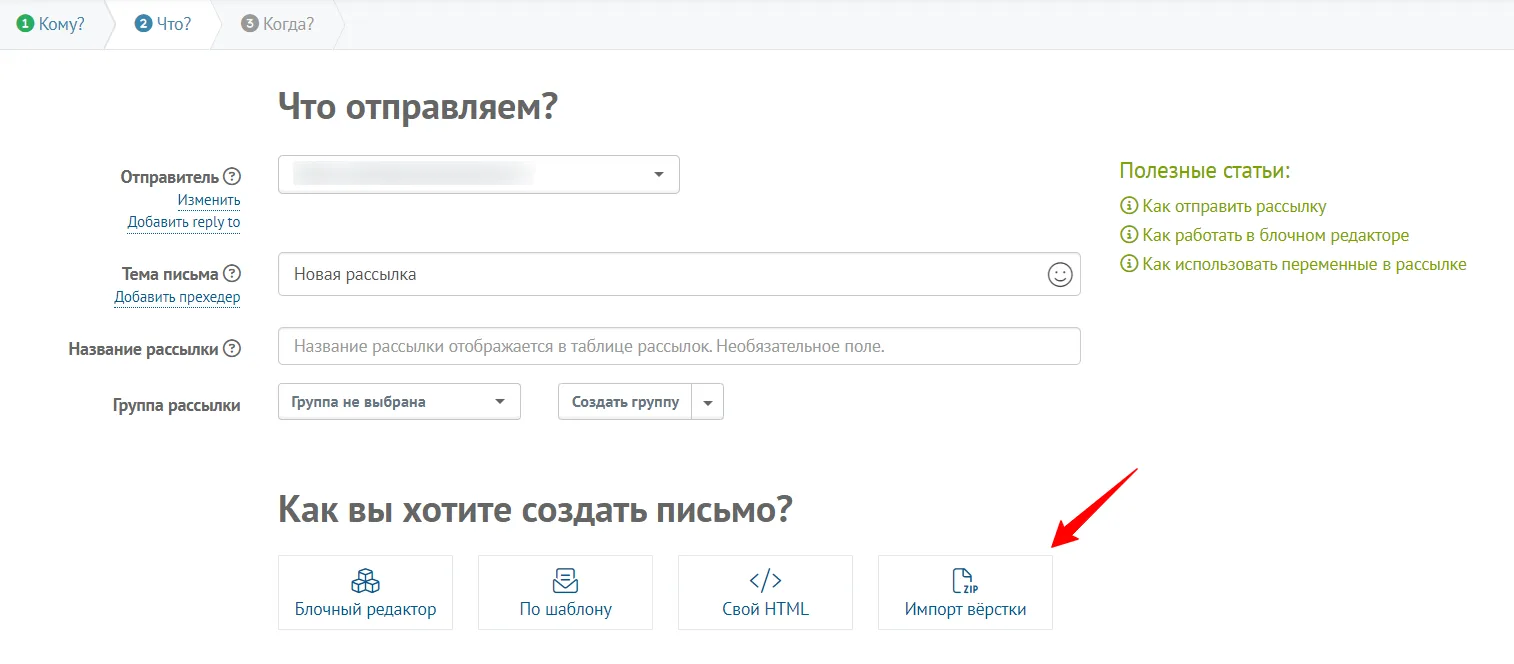Click Изменить link under sender
Viewport: 1514px width, 664px height.
(209, 200)
